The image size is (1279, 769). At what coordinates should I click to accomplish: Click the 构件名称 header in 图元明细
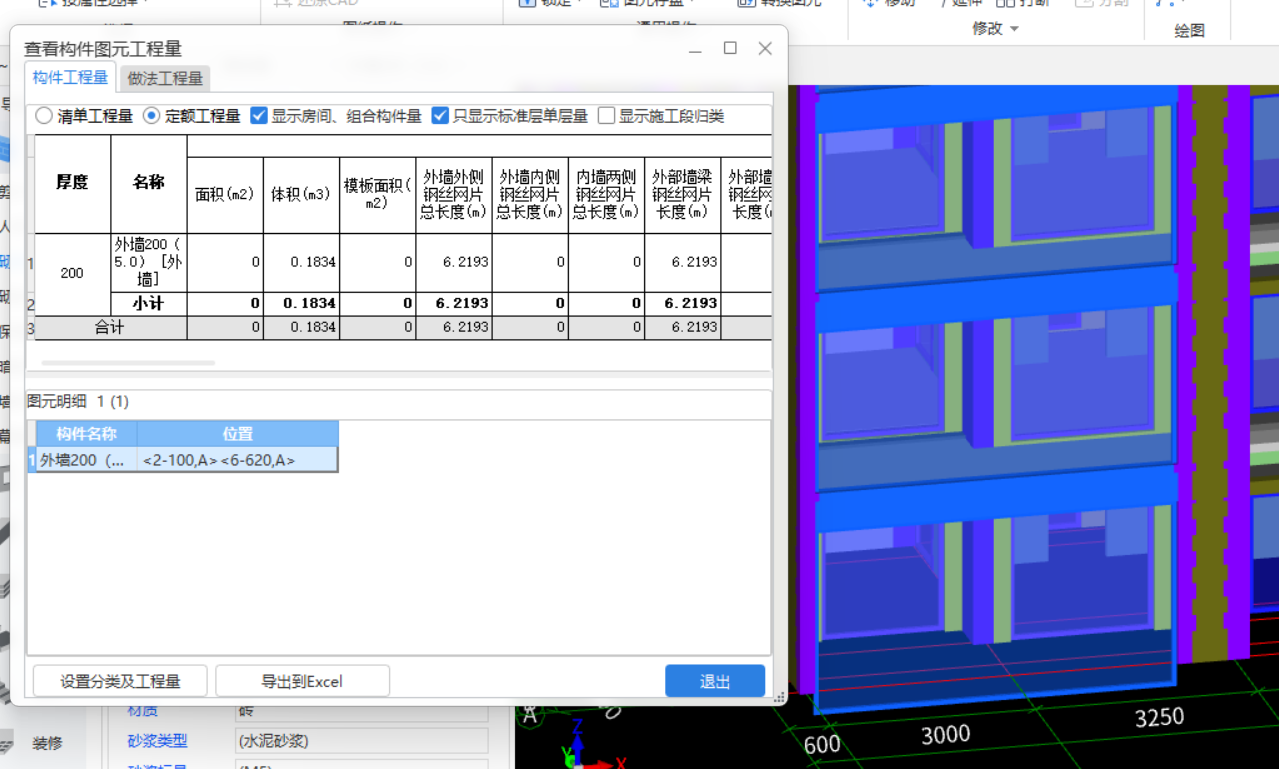pyautogui.click(x=87, y=434)
